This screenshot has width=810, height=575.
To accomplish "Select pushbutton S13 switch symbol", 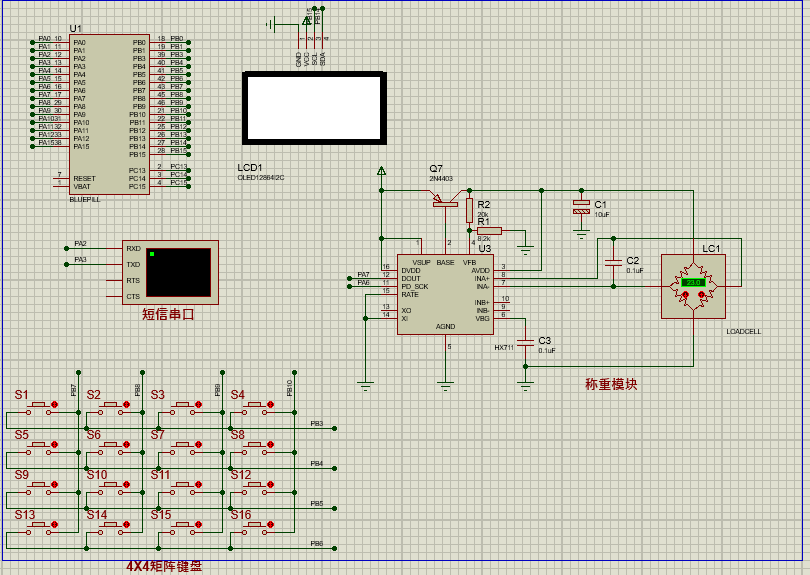I will (39, 528).
